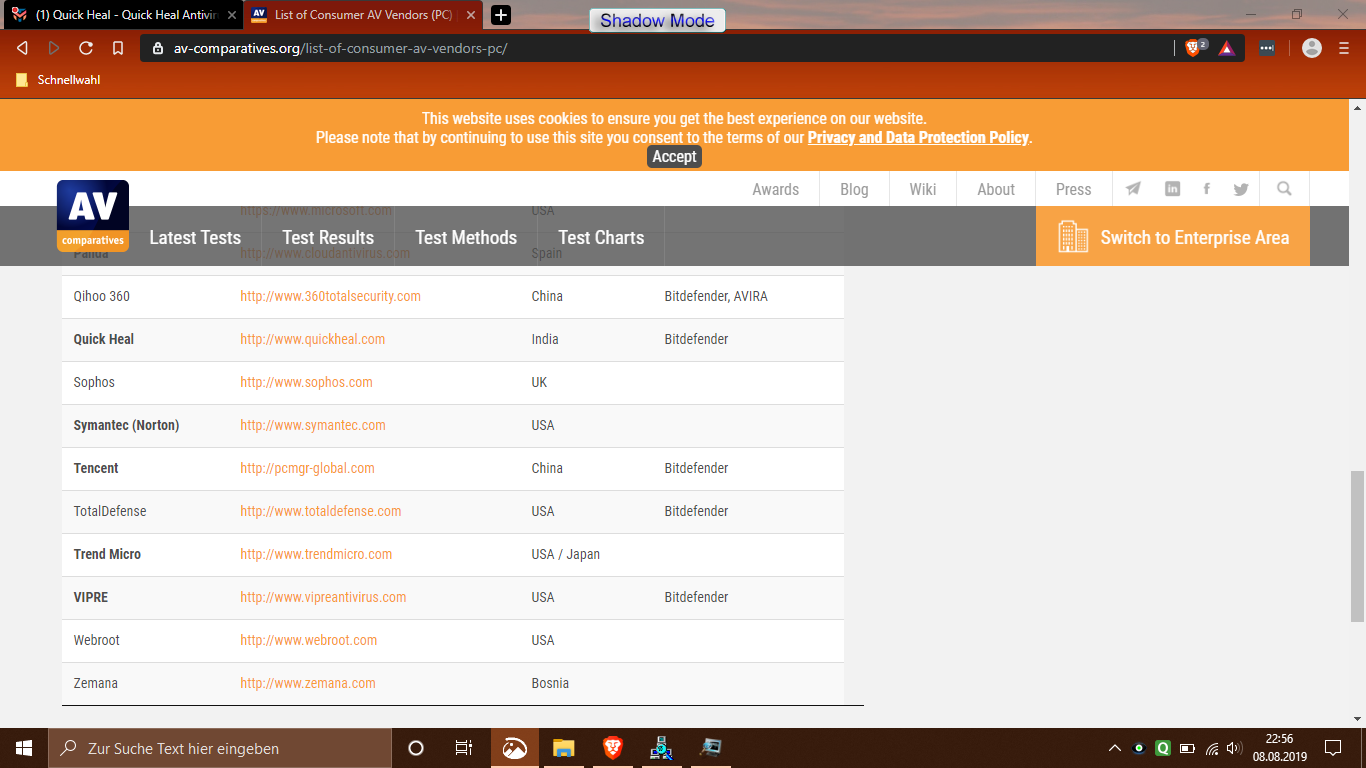The image size is (1366, 768).
Task: Open the 360totalsecurity.com link
Action: coord(330,296)
